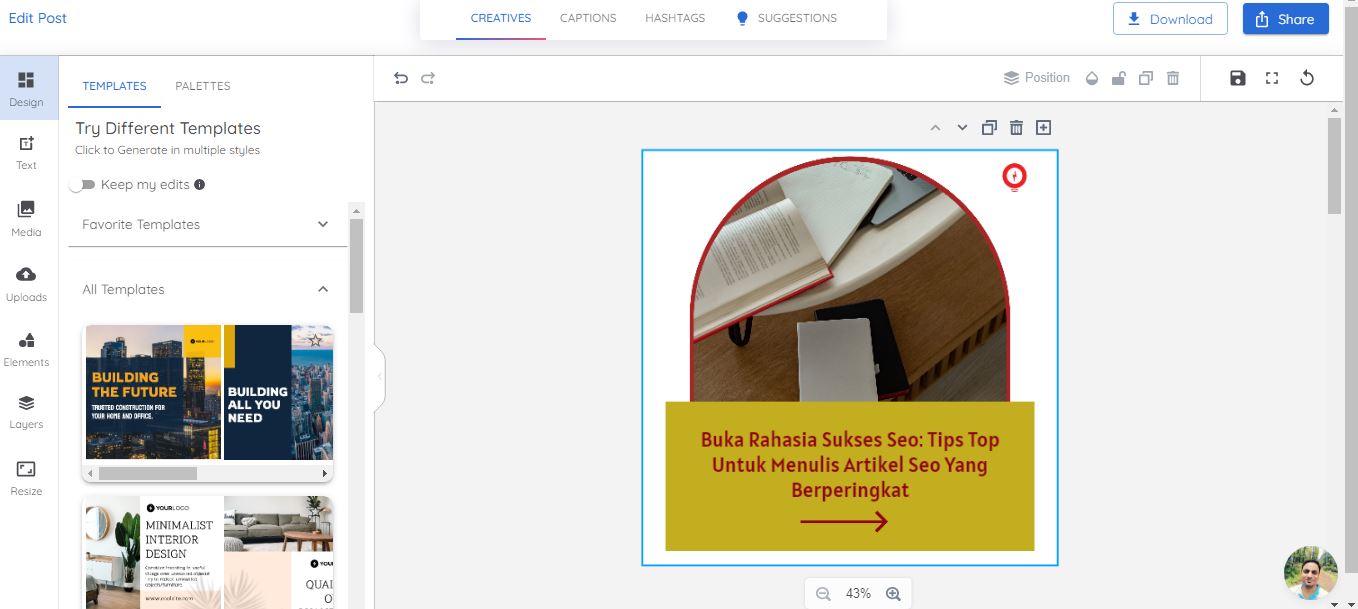1358x609 pixels.
Task: Open the Resize panel
Action: [x=27, y=478]
